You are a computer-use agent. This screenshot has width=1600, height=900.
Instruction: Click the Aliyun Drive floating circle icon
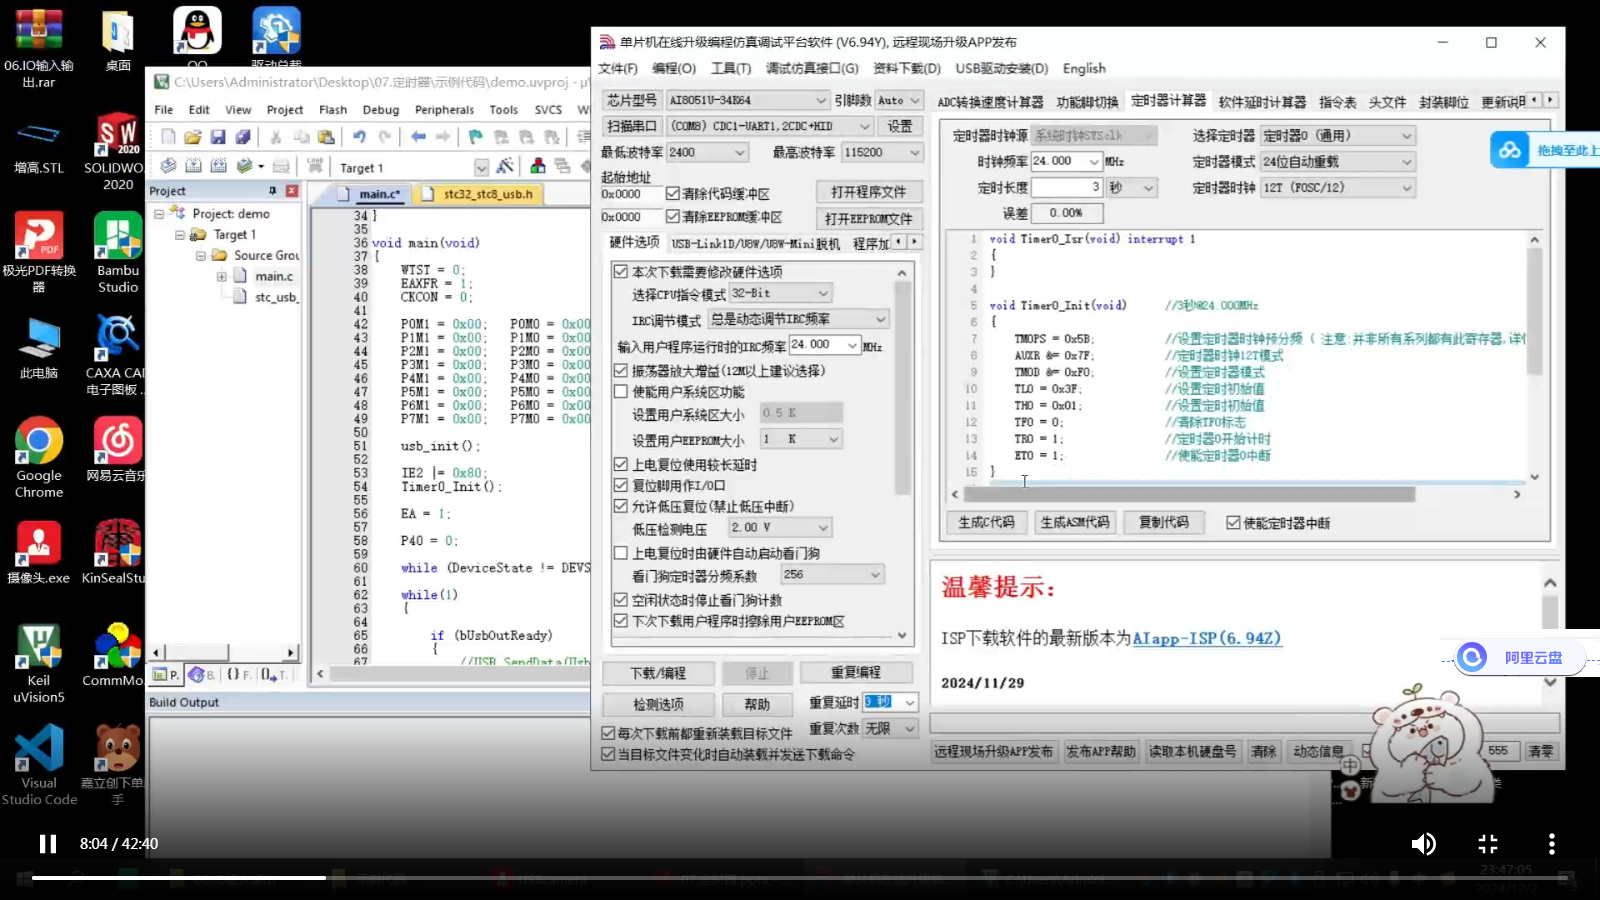[x=1471, y=657]
